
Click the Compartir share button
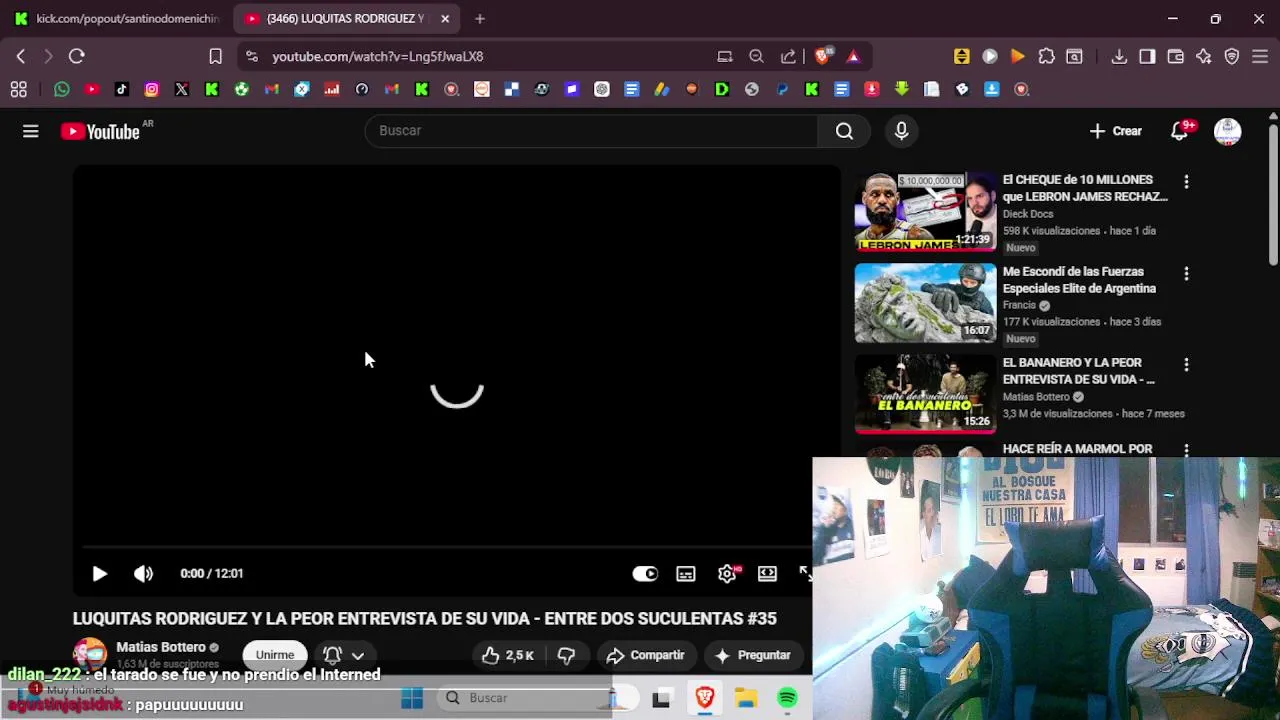pyautogui.click(x=645, y=655)
